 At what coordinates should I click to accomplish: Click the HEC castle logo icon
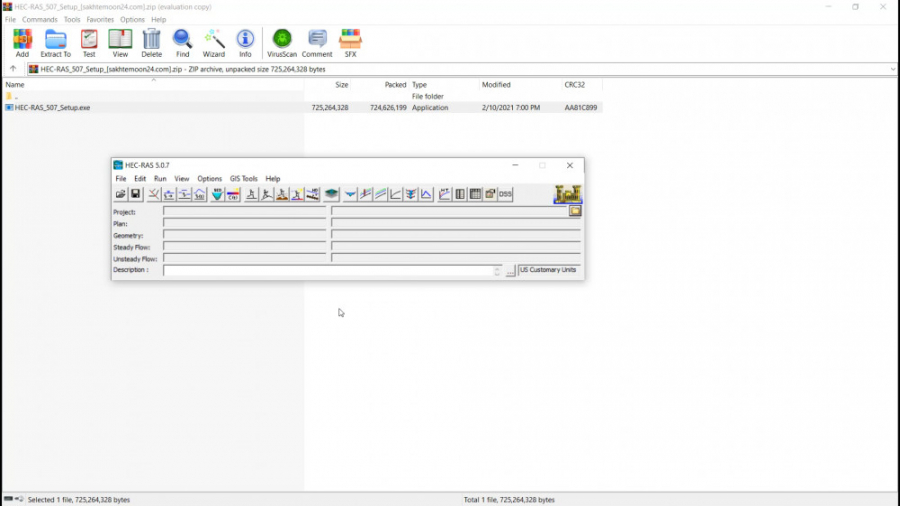coord(567,194)
